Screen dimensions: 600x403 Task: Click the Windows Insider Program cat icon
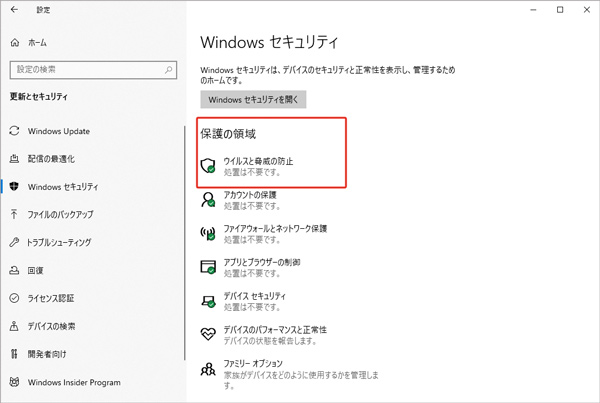tap(14, 382)
